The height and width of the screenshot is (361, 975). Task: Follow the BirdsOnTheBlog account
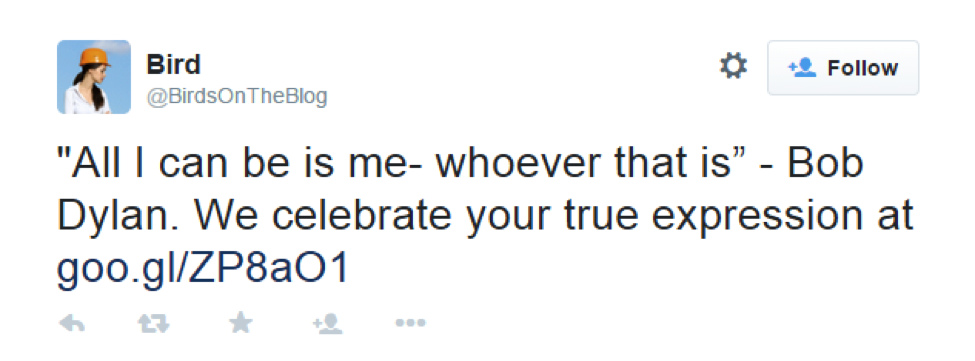click(843, 68)
